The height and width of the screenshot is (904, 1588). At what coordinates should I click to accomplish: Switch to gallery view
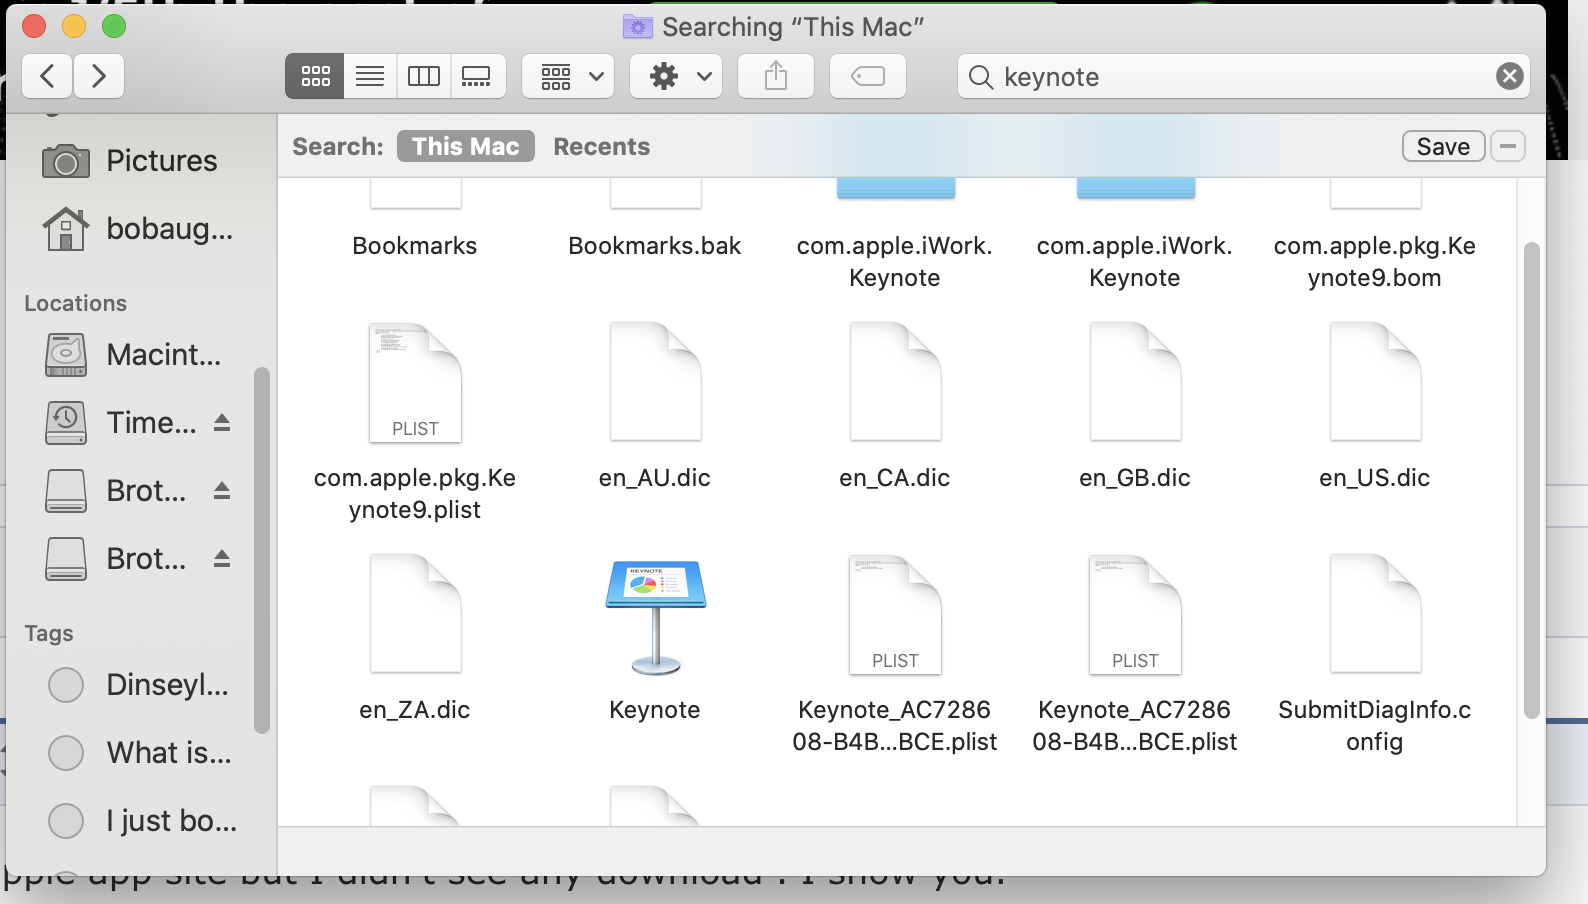pos(477,76)
